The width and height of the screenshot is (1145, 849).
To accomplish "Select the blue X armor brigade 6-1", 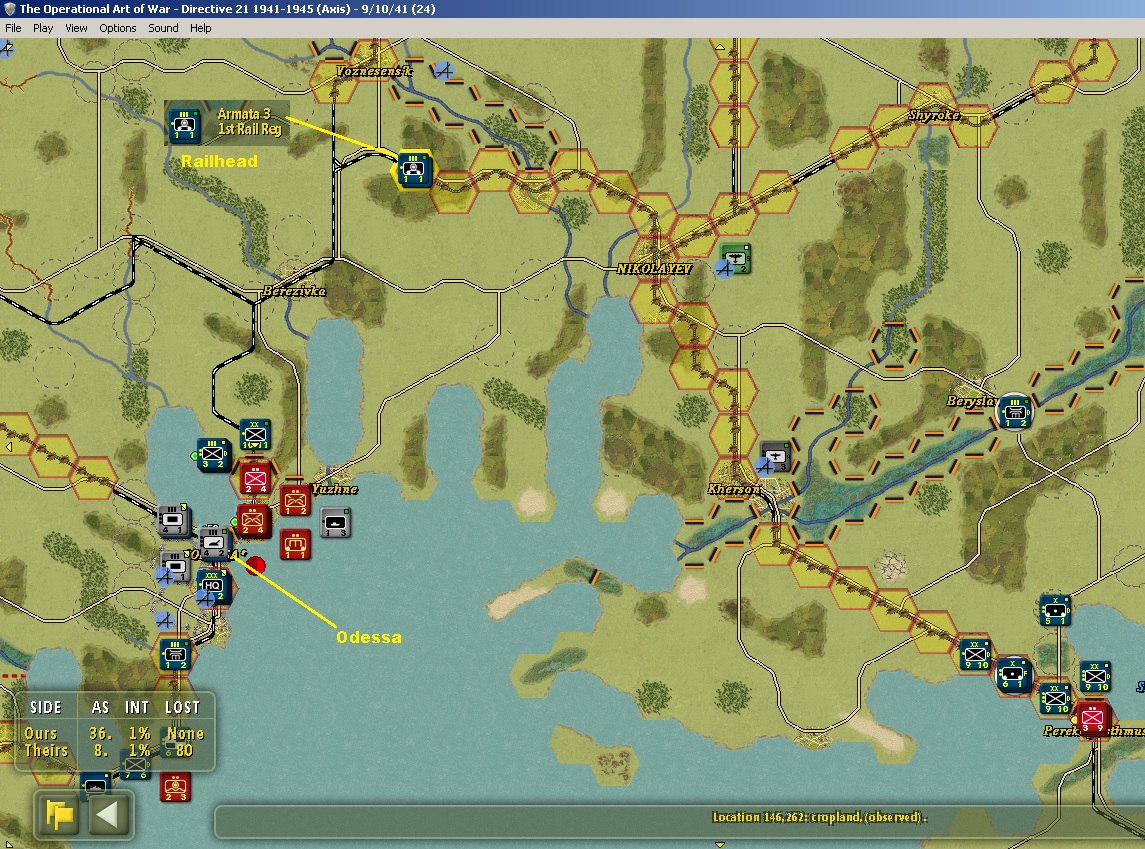I will click(1014, 674).
